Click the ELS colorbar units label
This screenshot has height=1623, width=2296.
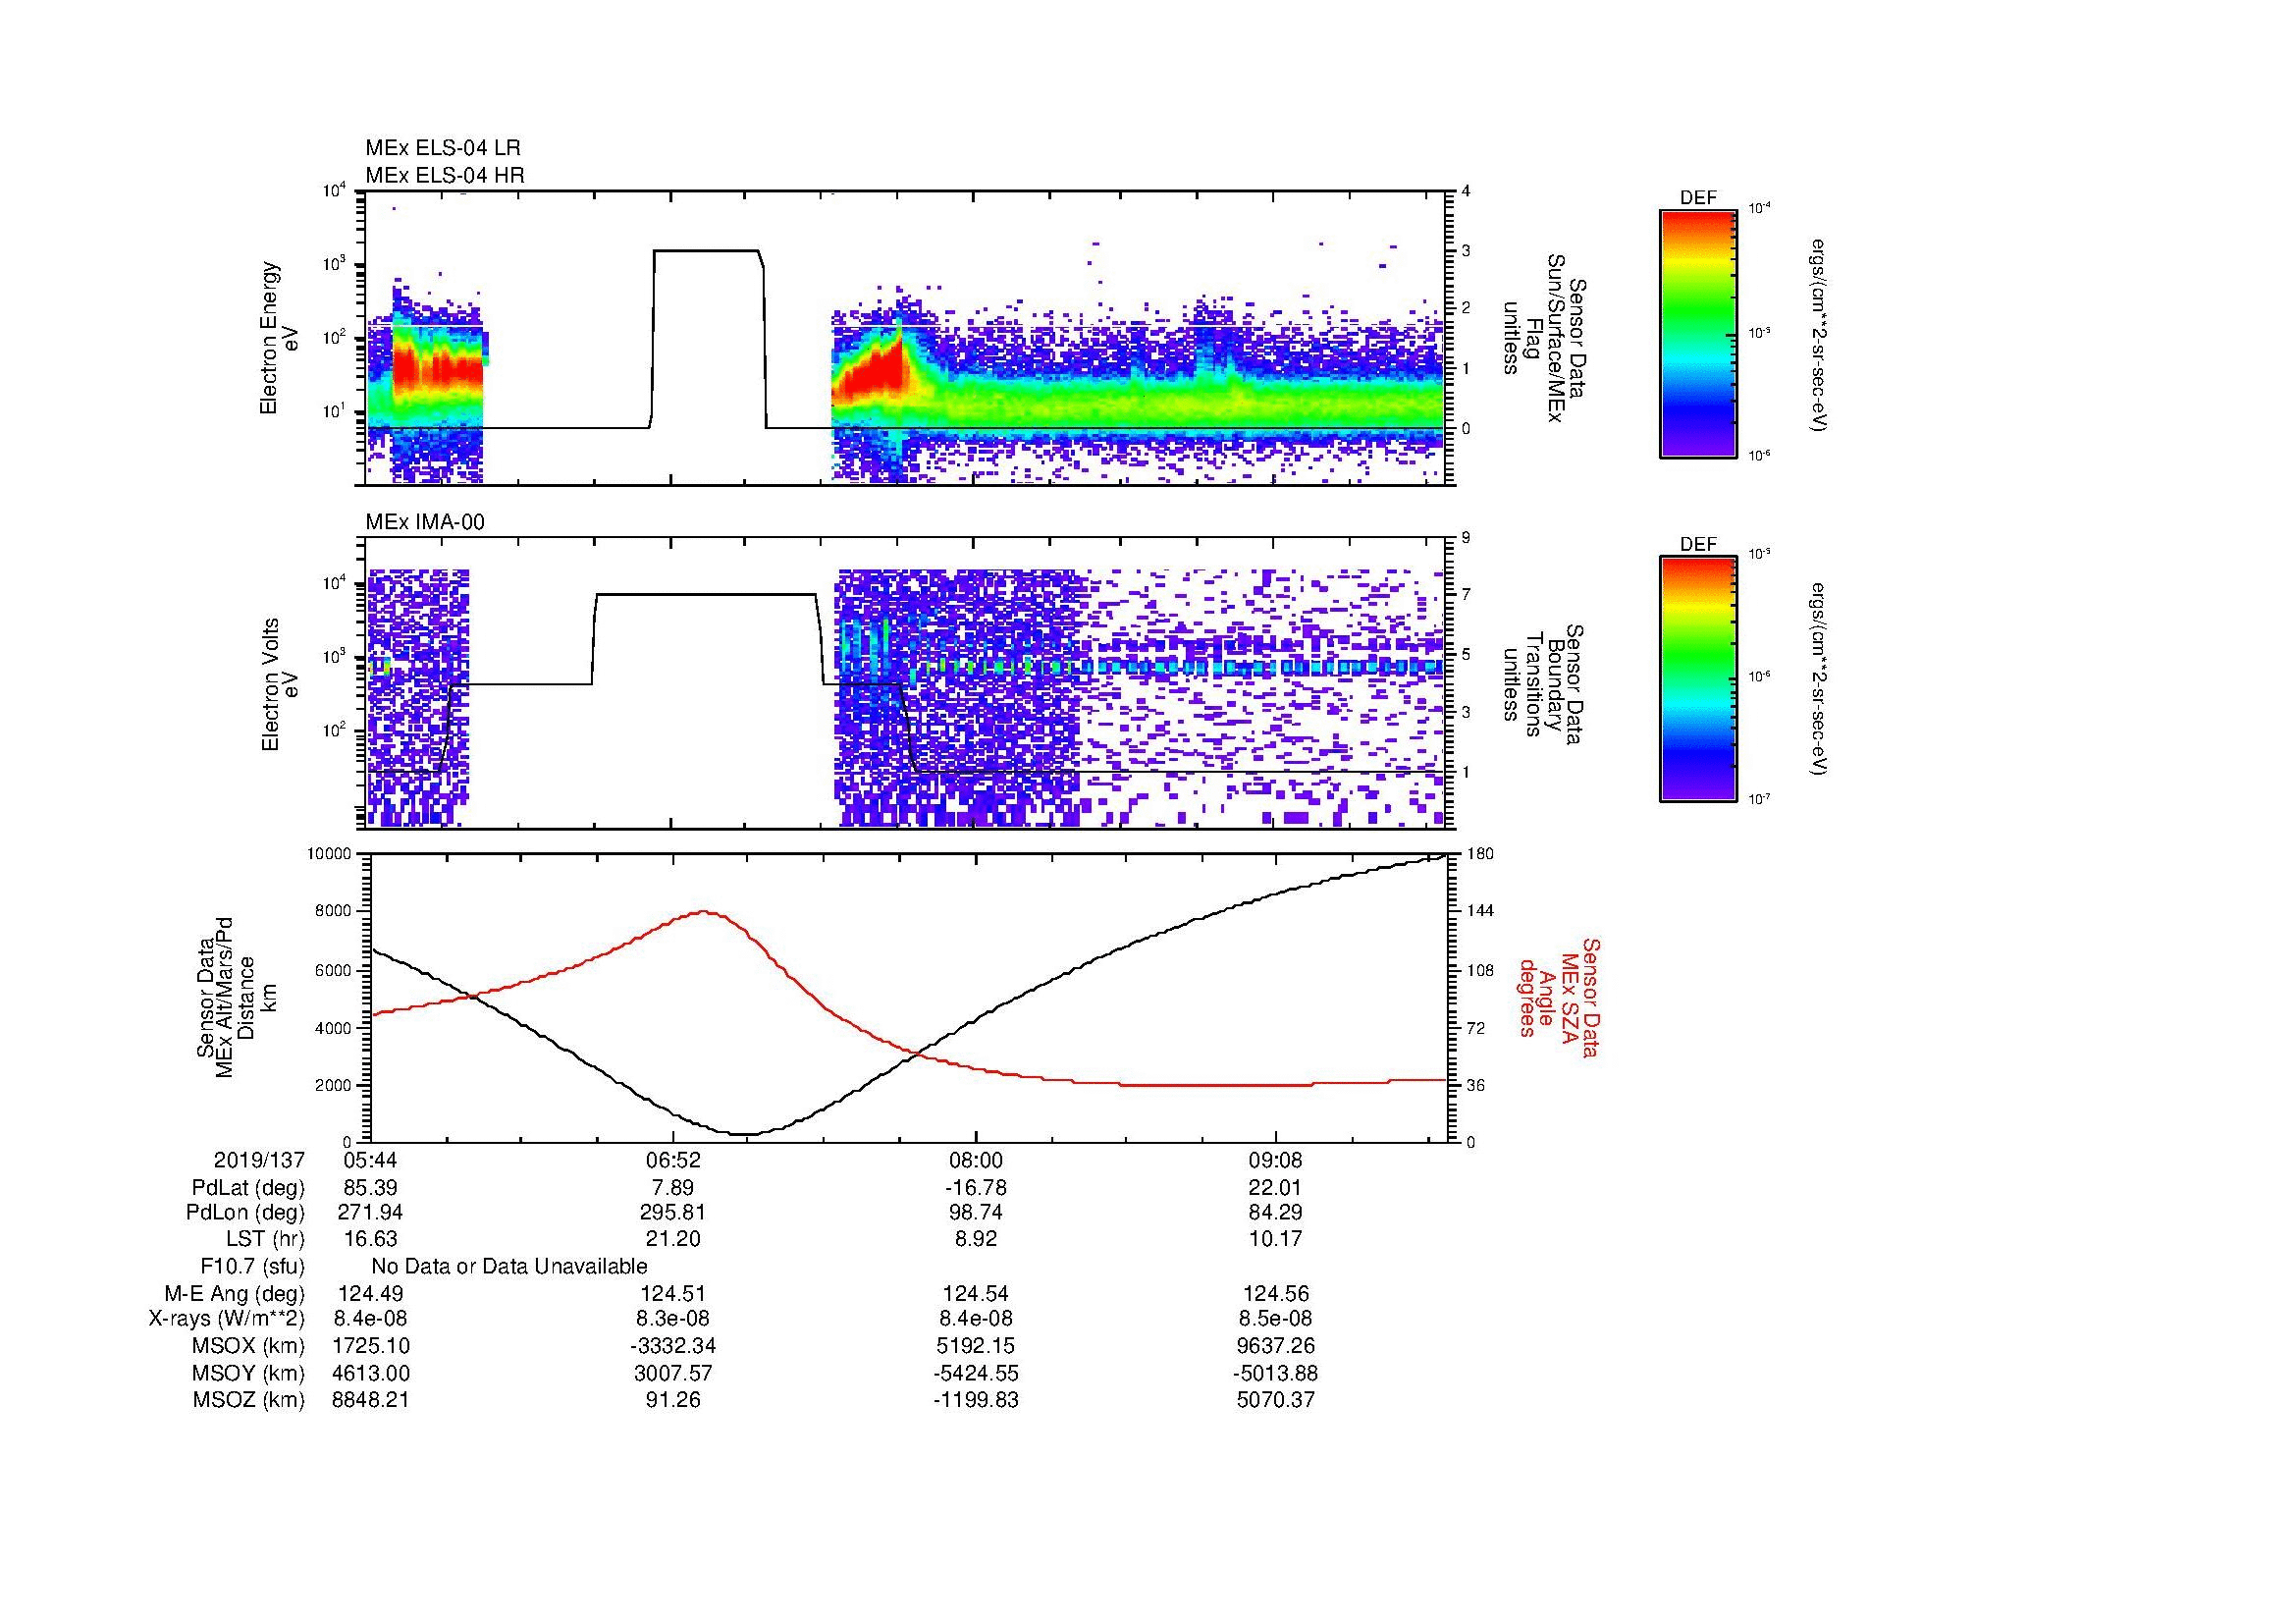point(1818,335)
